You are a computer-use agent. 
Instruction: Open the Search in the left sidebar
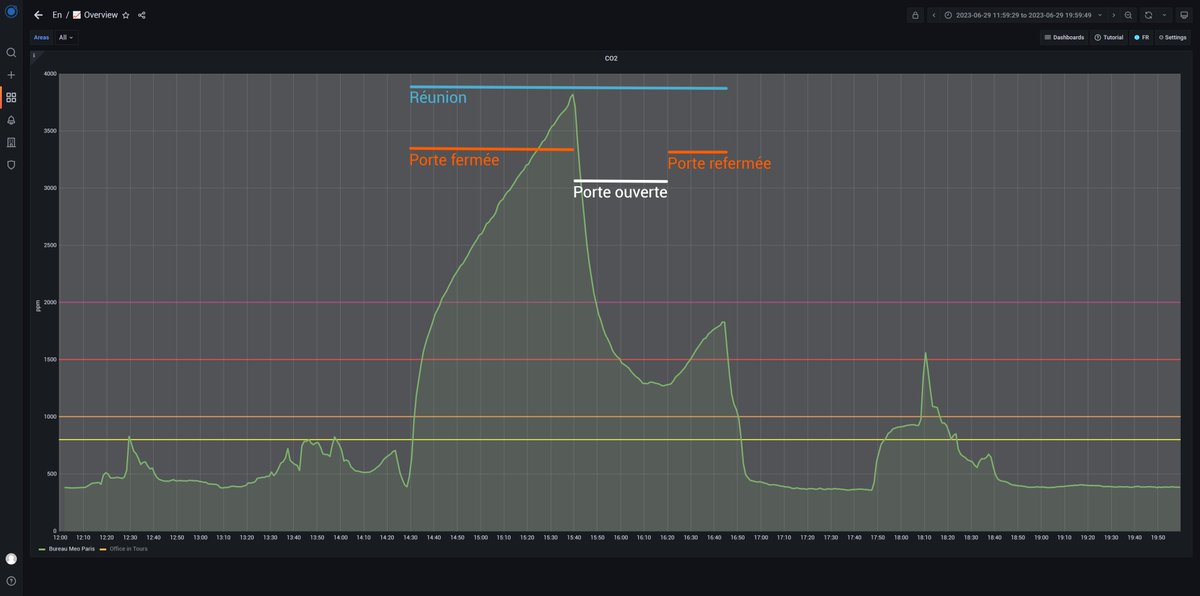pyautogui.click(x=10, y=53)
